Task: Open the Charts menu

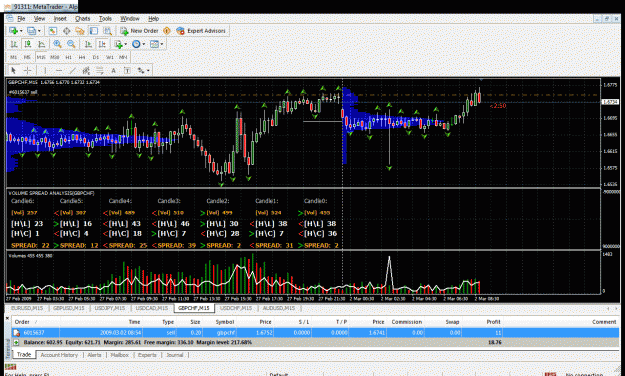Action: [83, 18]
